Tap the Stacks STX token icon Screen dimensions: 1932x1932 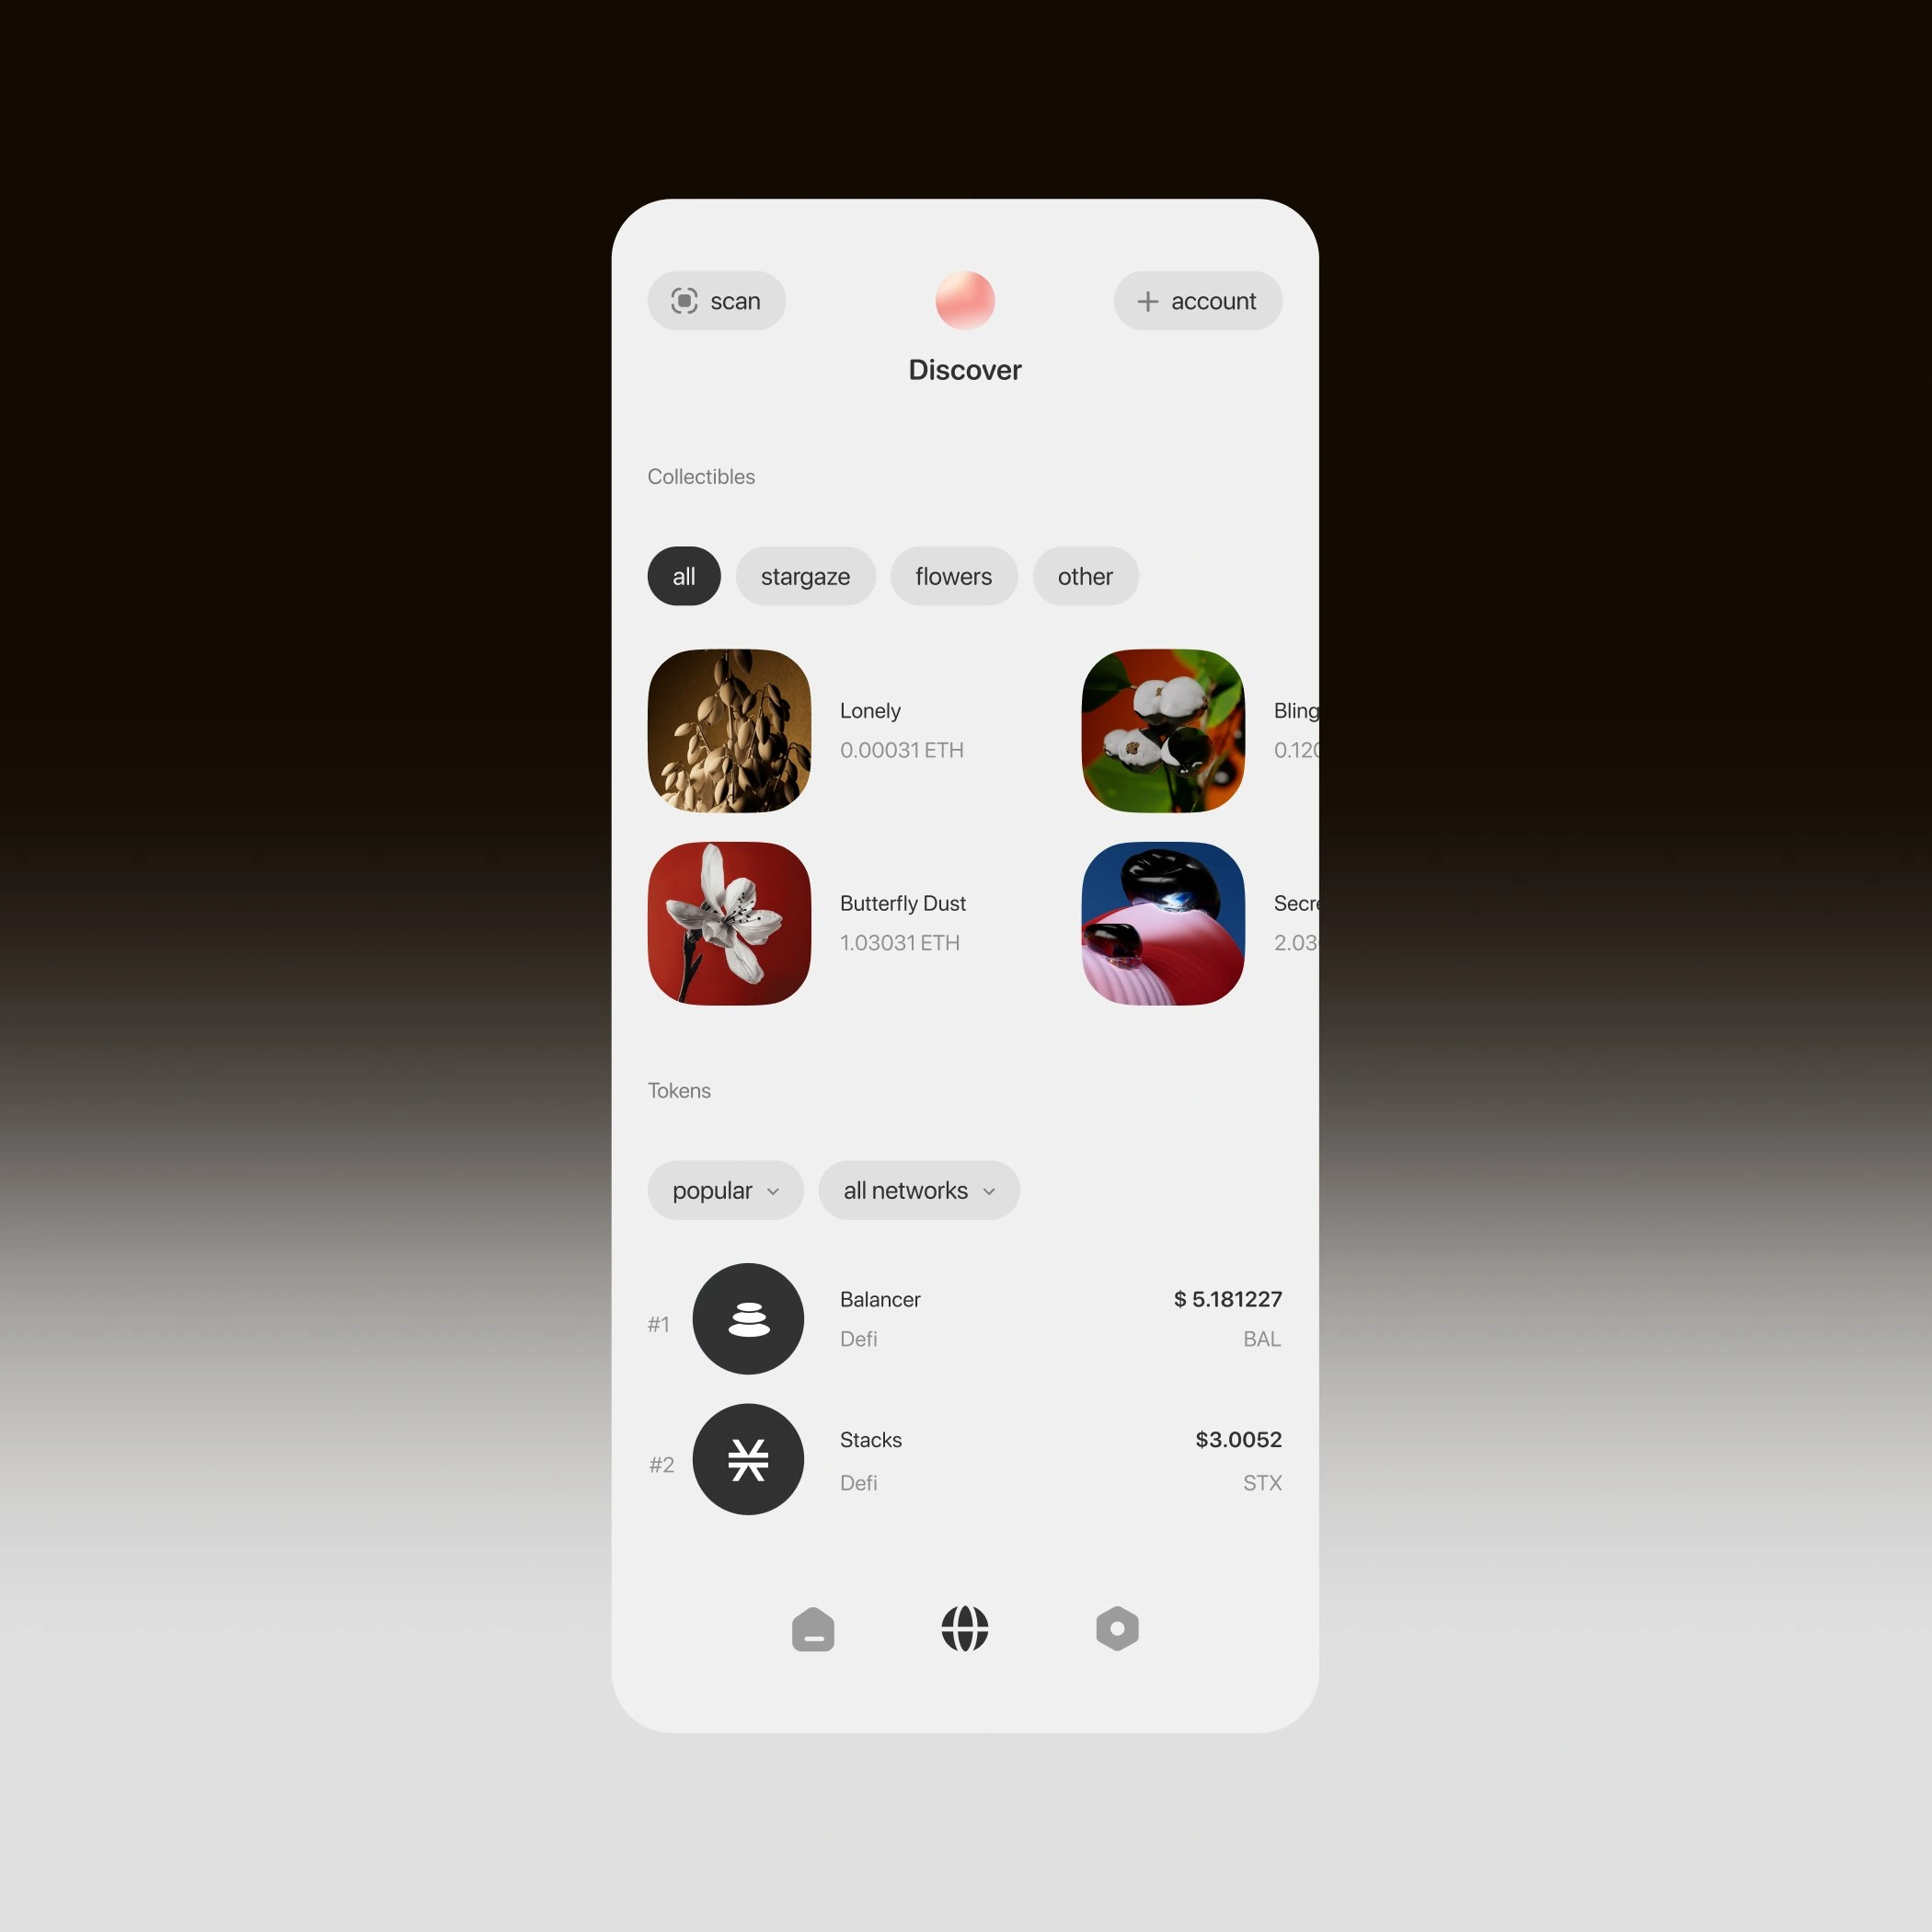748,1458
